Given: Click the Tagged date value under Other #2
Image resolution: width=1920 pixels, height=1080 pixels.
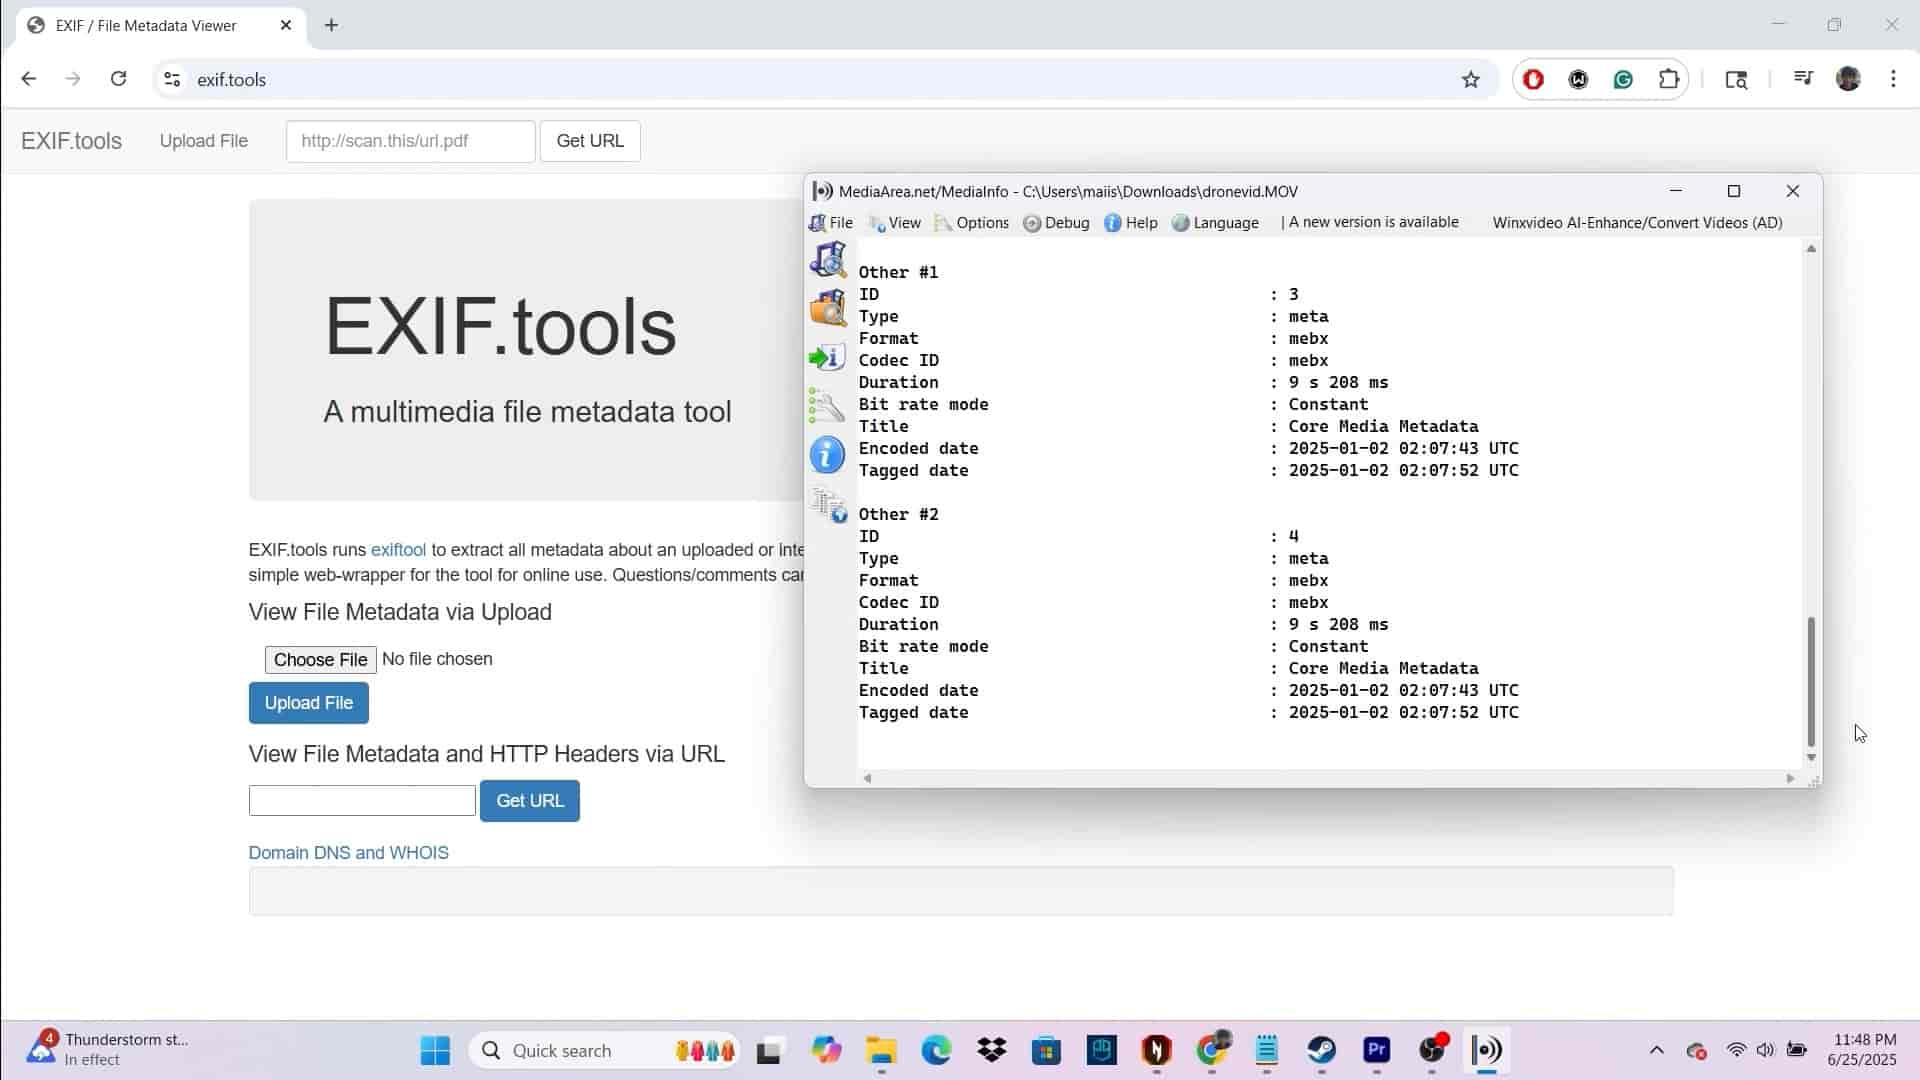Looking at the screenshot, I should tap(1403, 712).
